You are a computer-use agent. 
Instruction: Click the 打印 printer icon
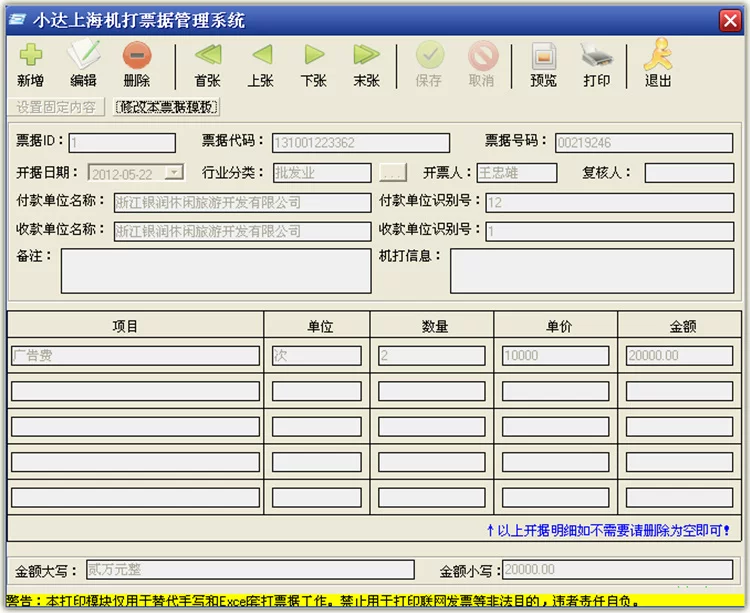[596, 55]
